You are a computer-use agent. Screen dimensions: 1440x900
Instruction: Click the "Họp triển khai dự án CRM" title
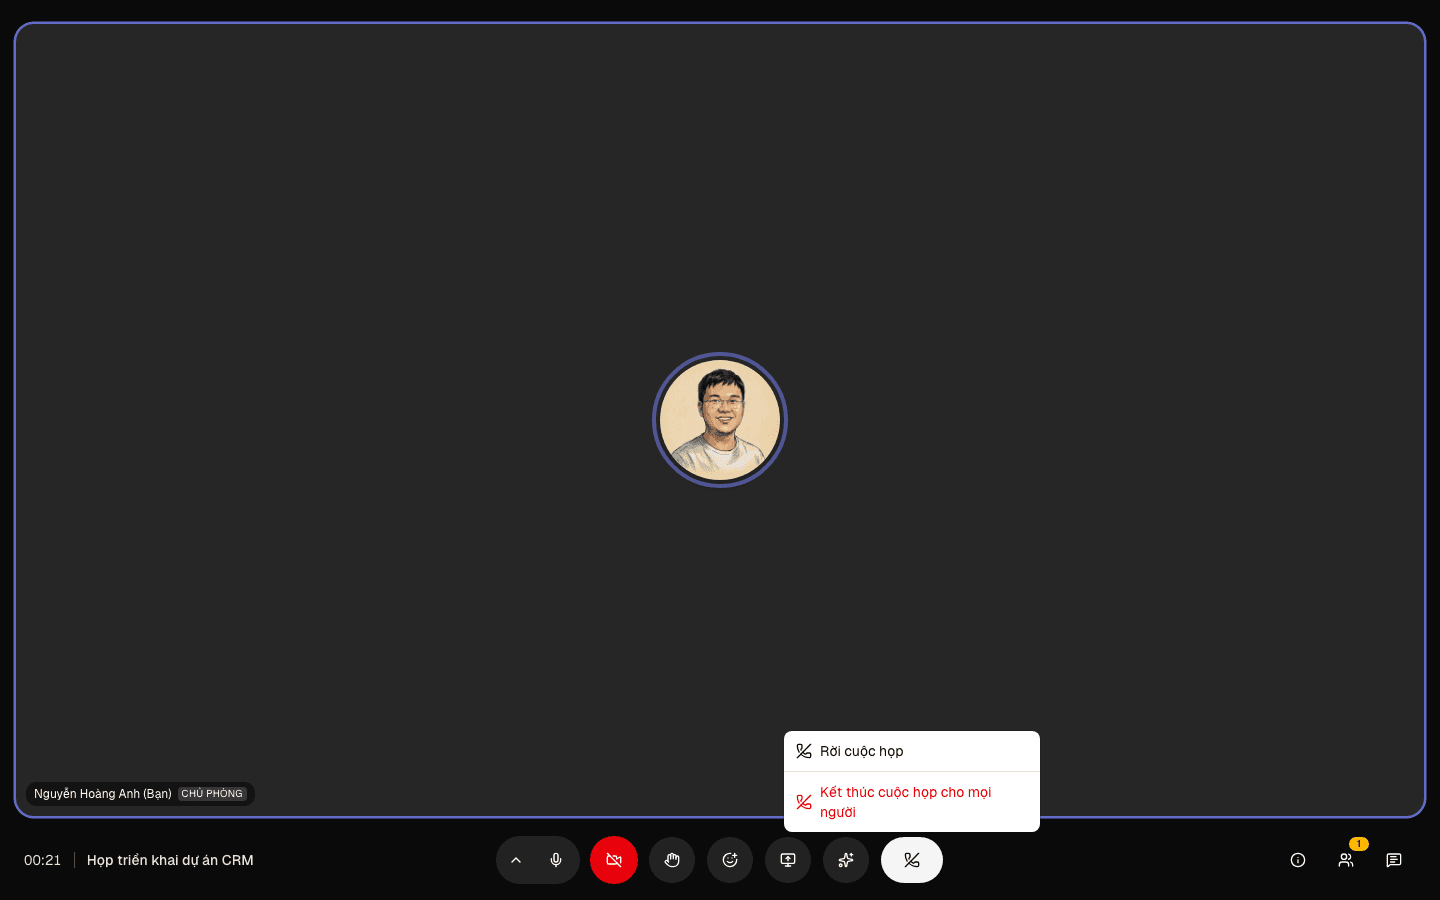pos(170,860)
